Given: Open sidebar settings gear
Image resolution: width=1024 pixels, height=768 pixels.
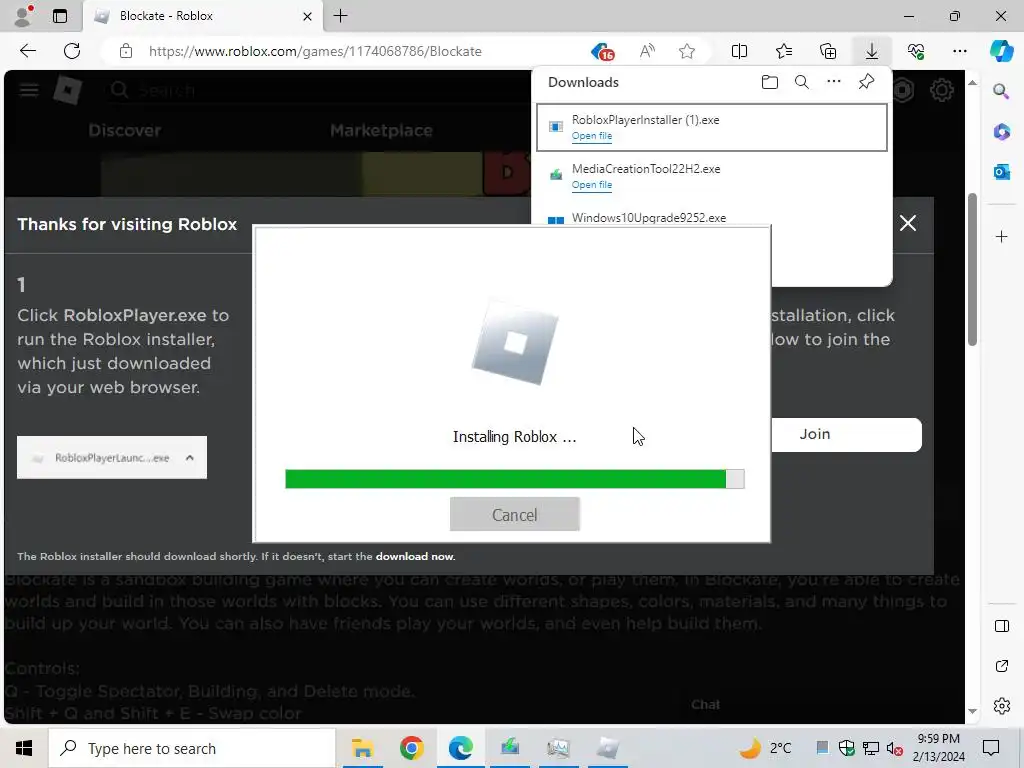Looking at the screenshot, I should click(x=1001, y=706).
